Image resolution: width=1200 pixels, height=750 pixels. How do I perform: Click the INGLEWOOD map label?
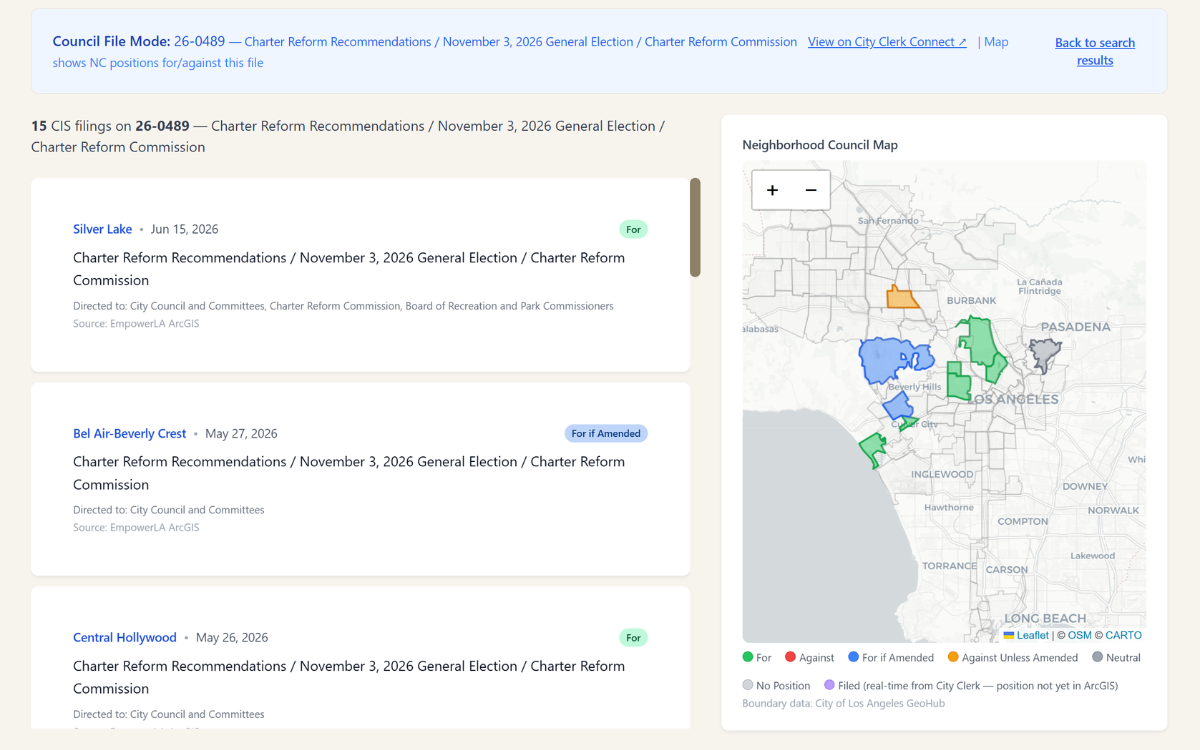[x=942, y=474]
